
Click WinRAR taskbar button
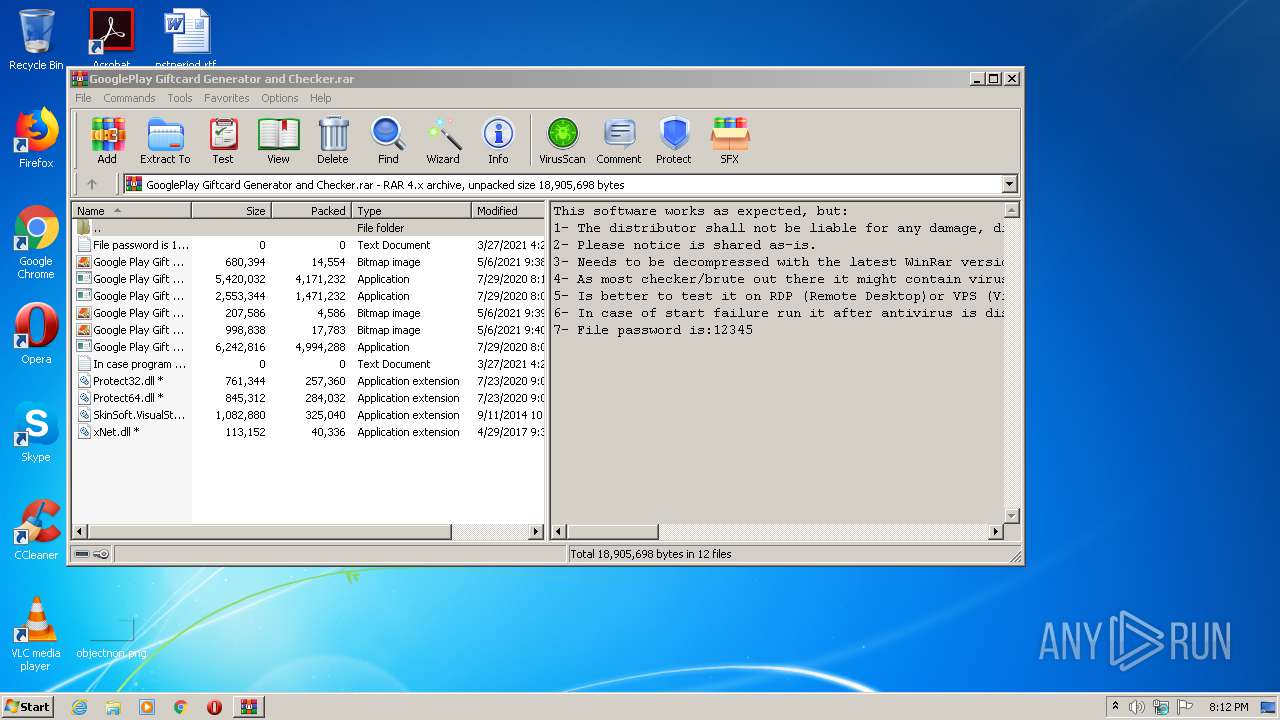pyautogui.click(x=248, y=707)
